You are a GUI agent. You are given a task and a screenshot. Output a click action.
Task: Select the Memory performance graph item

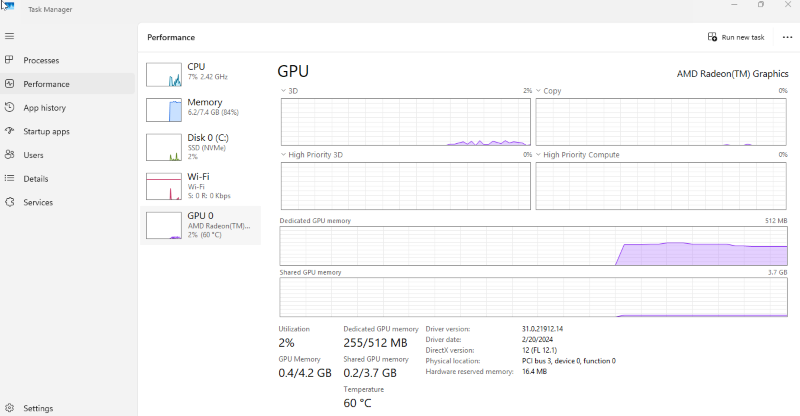(x=200, y=108)
